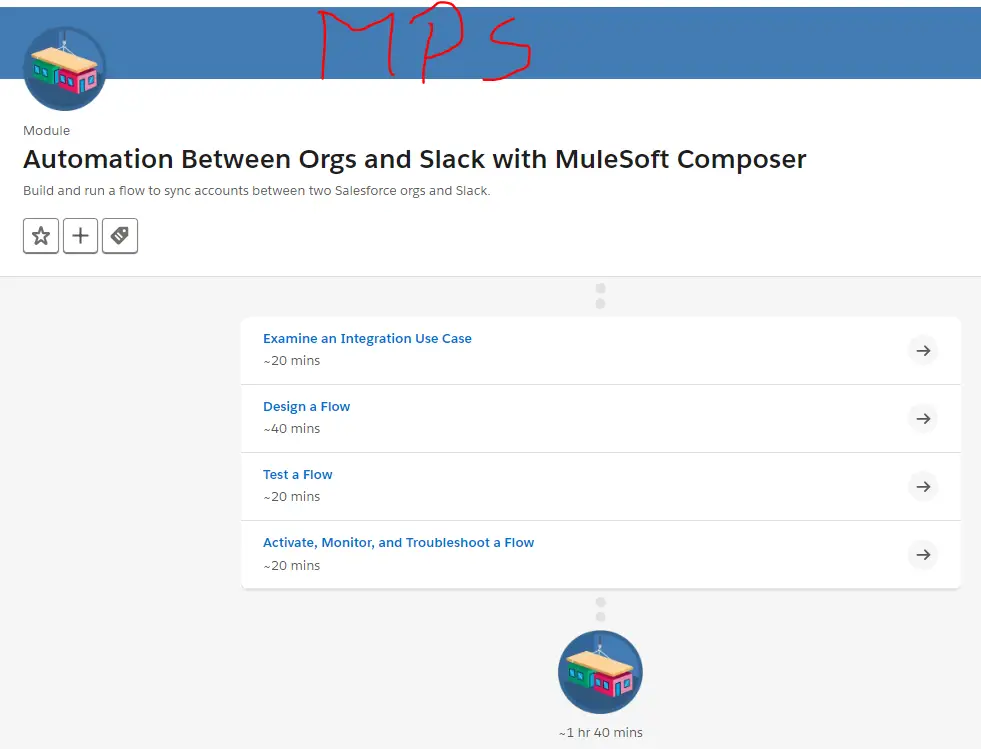Click the ~40 mins duration under Design a Flow
Image resolution: width=981 pixels, height=749 pixels.
(291, 429)
